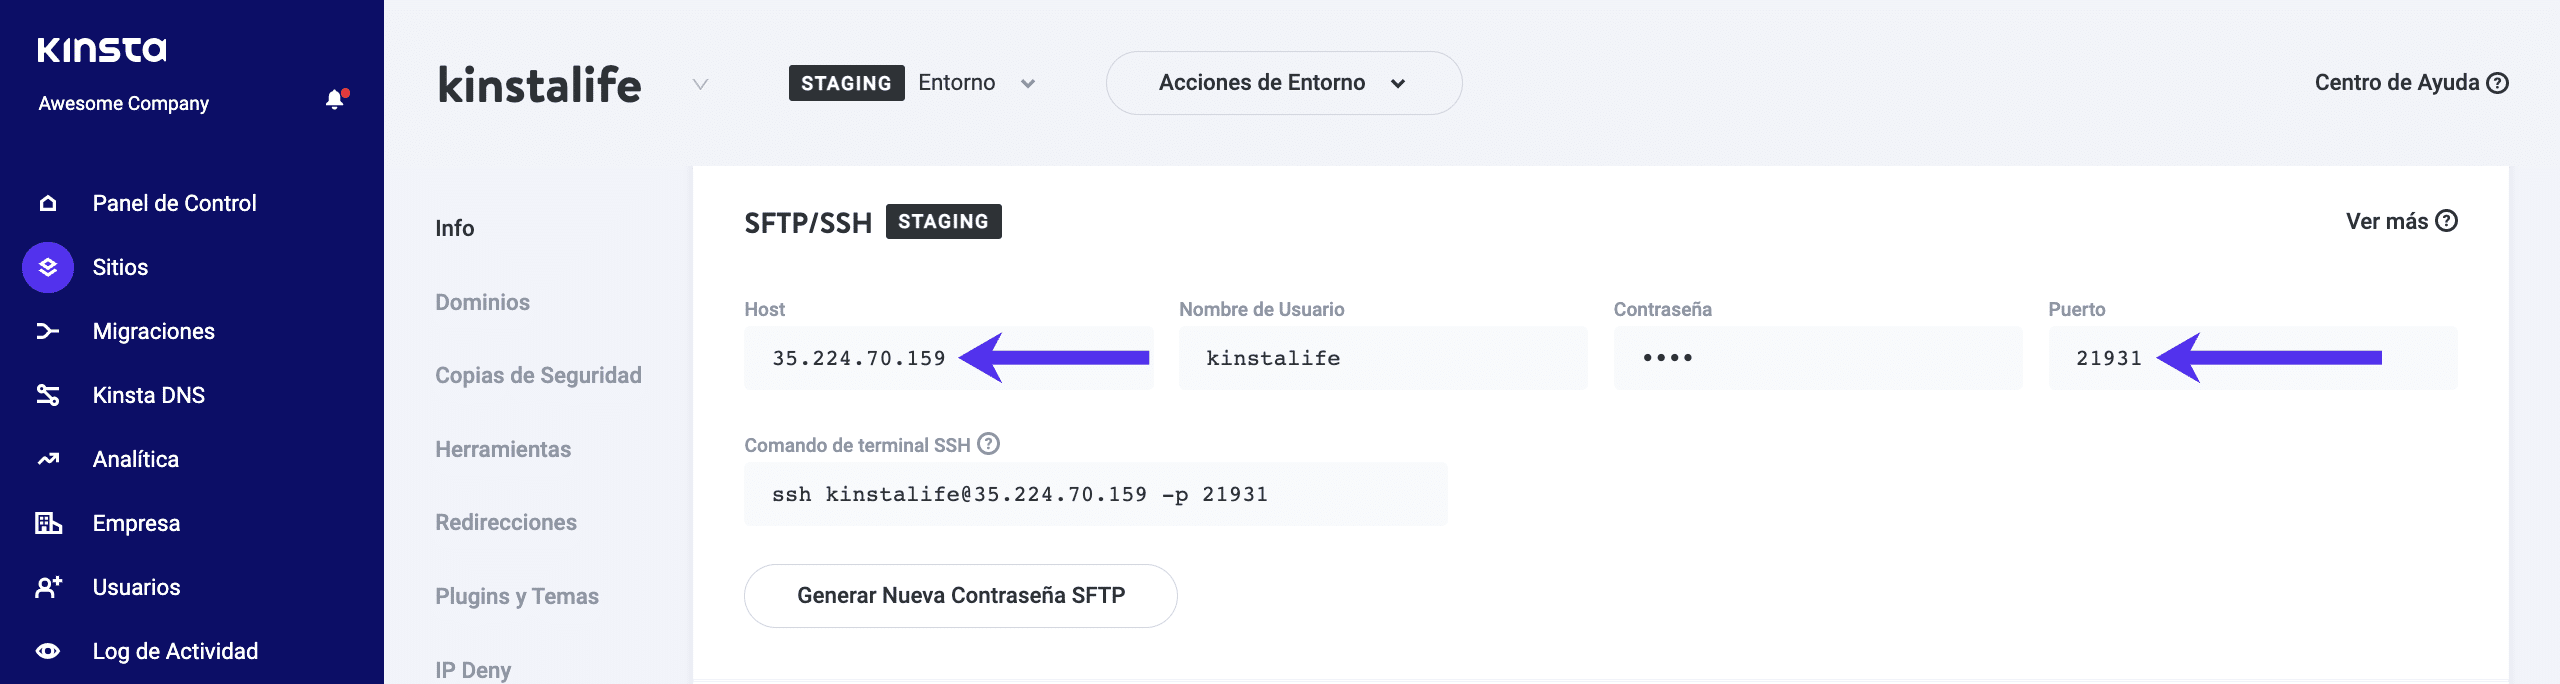Click the Log de Actividad eye icon
The height and width of the screenshot is (684, 2560).
point(48,651)
